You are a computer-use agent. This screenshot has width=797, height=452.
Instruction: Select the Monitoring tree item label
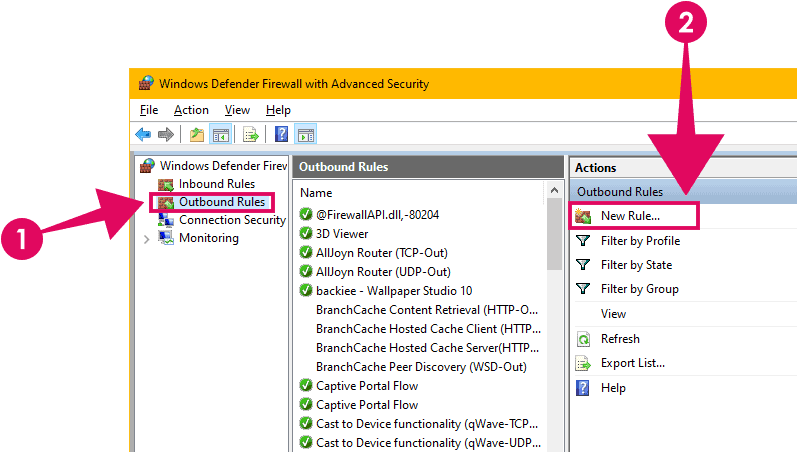pyautogui.click(x=209, y=238)
